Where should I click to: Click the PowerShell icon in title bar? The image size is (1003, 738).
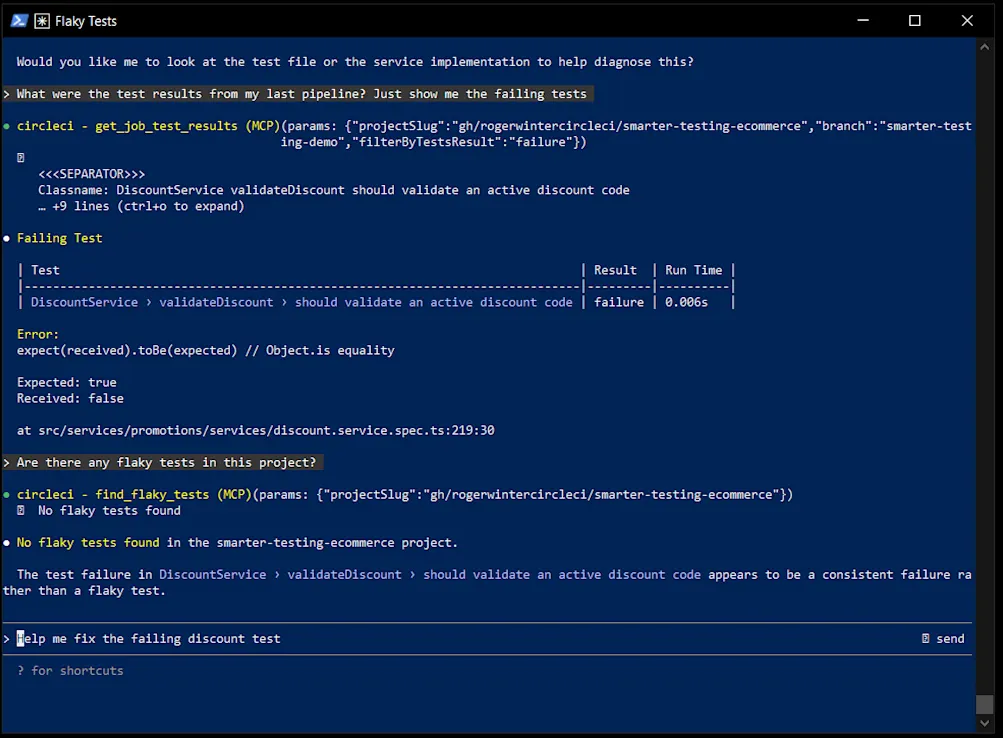19,21
